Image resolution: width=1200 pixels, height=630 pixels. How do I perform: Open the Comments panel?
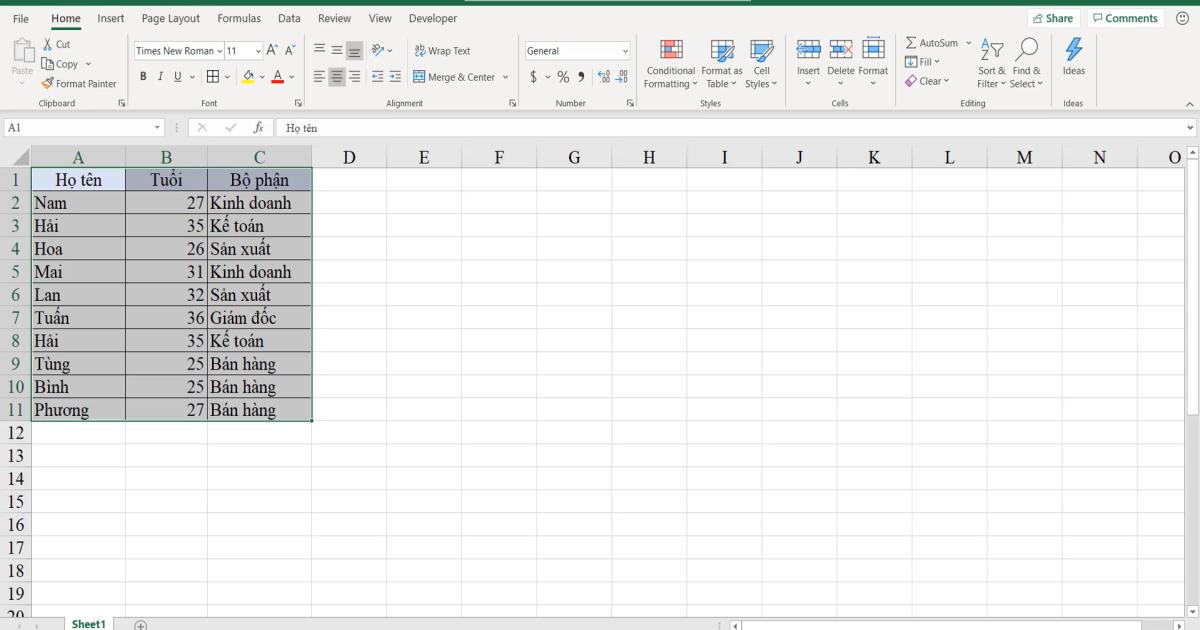click(x=1125, y=17)
